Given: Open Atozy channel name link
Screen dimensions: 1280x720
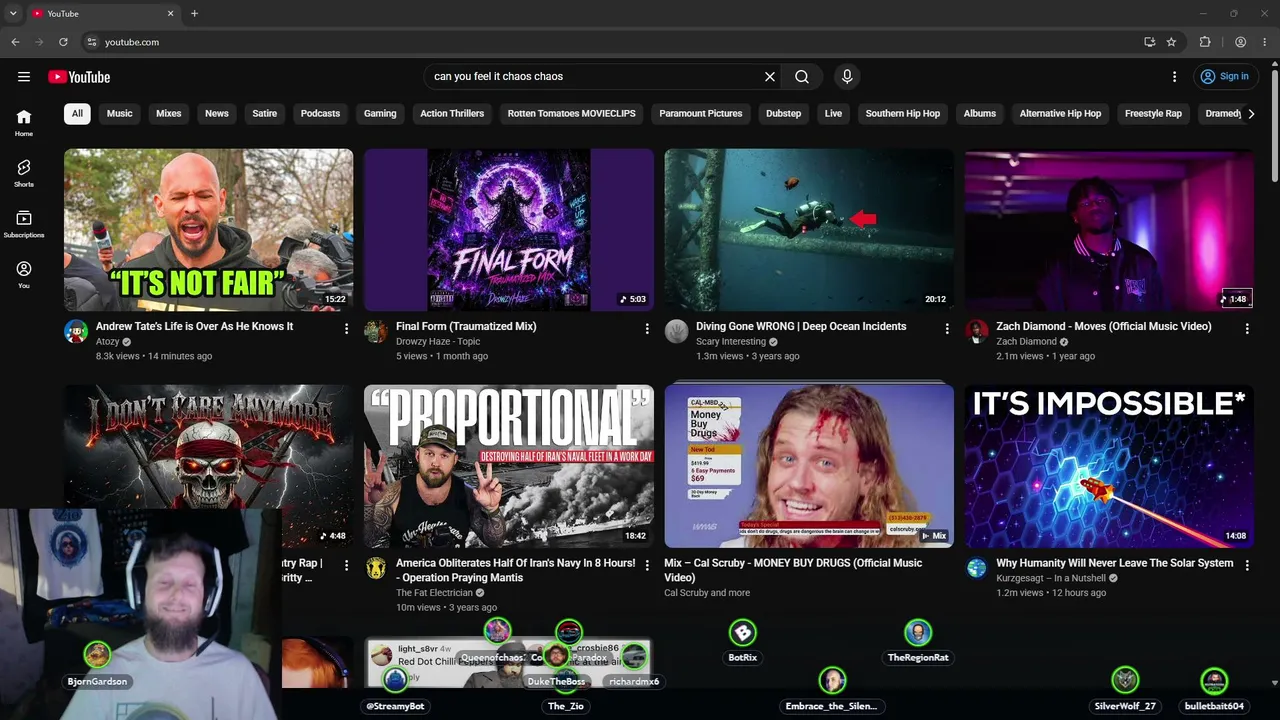Looking at the screenshot, I should pyautogui.click(x=107, y=342).
